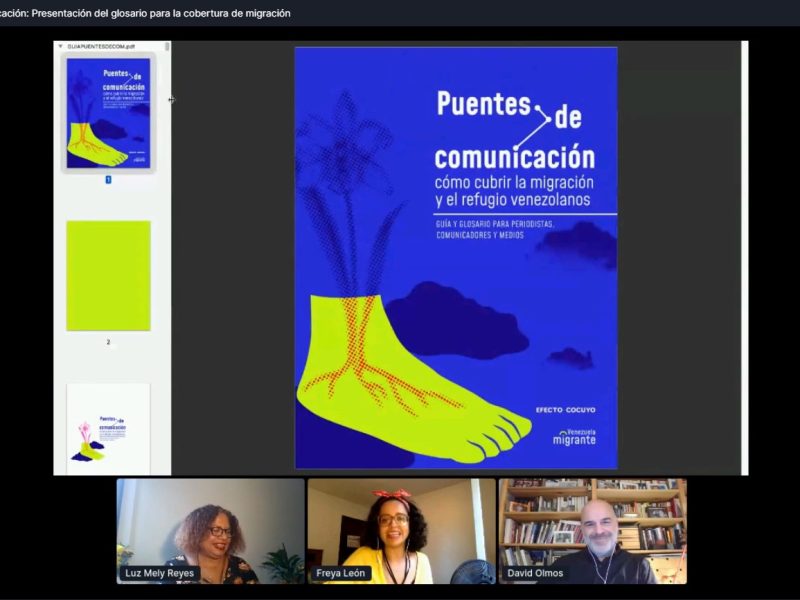This screenshot has height=600, width=800.
Task: Click the Puentes de comunicación cover page
Action: [x=456, y=258]
